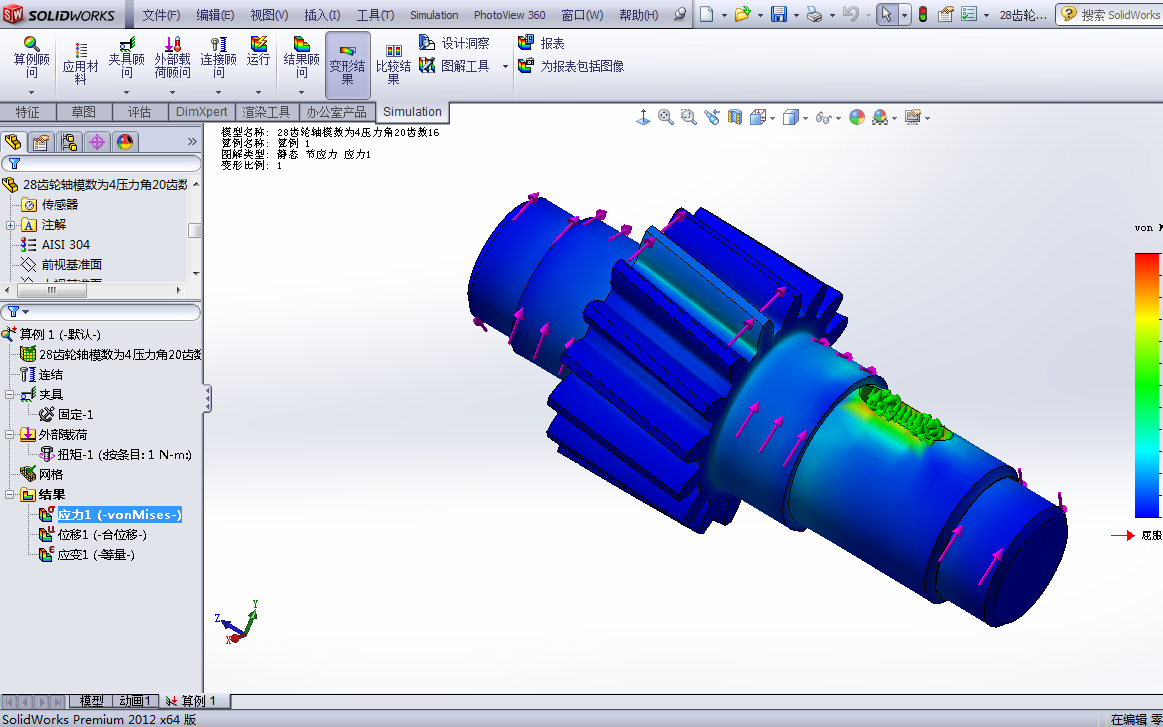Open DisplayManager tab icon
Image resolution: width=1163 pixels, height=727 pixels.
(x=125, y=142)
